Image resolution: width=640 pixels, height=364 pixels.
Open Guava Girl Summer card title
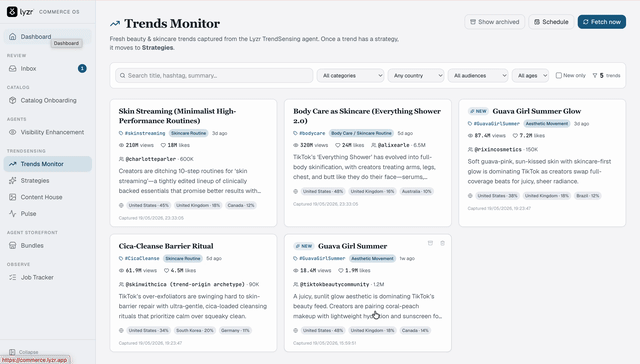coord(353,246)
